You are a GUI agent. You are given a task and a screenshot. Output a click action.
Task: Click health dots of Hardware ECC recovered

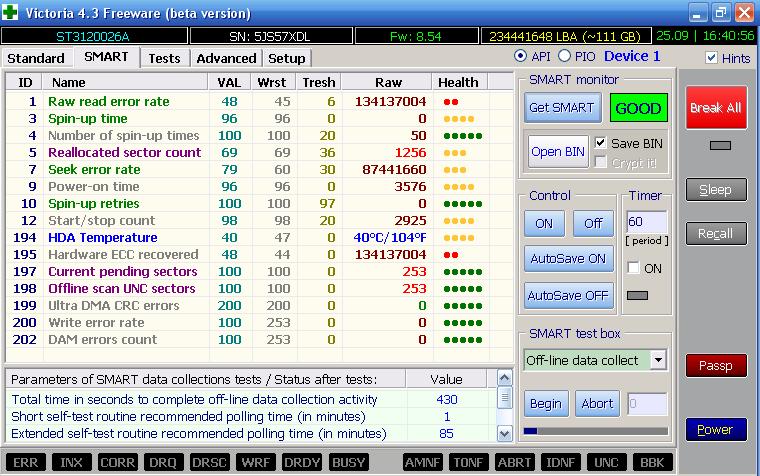coord(451,254)
